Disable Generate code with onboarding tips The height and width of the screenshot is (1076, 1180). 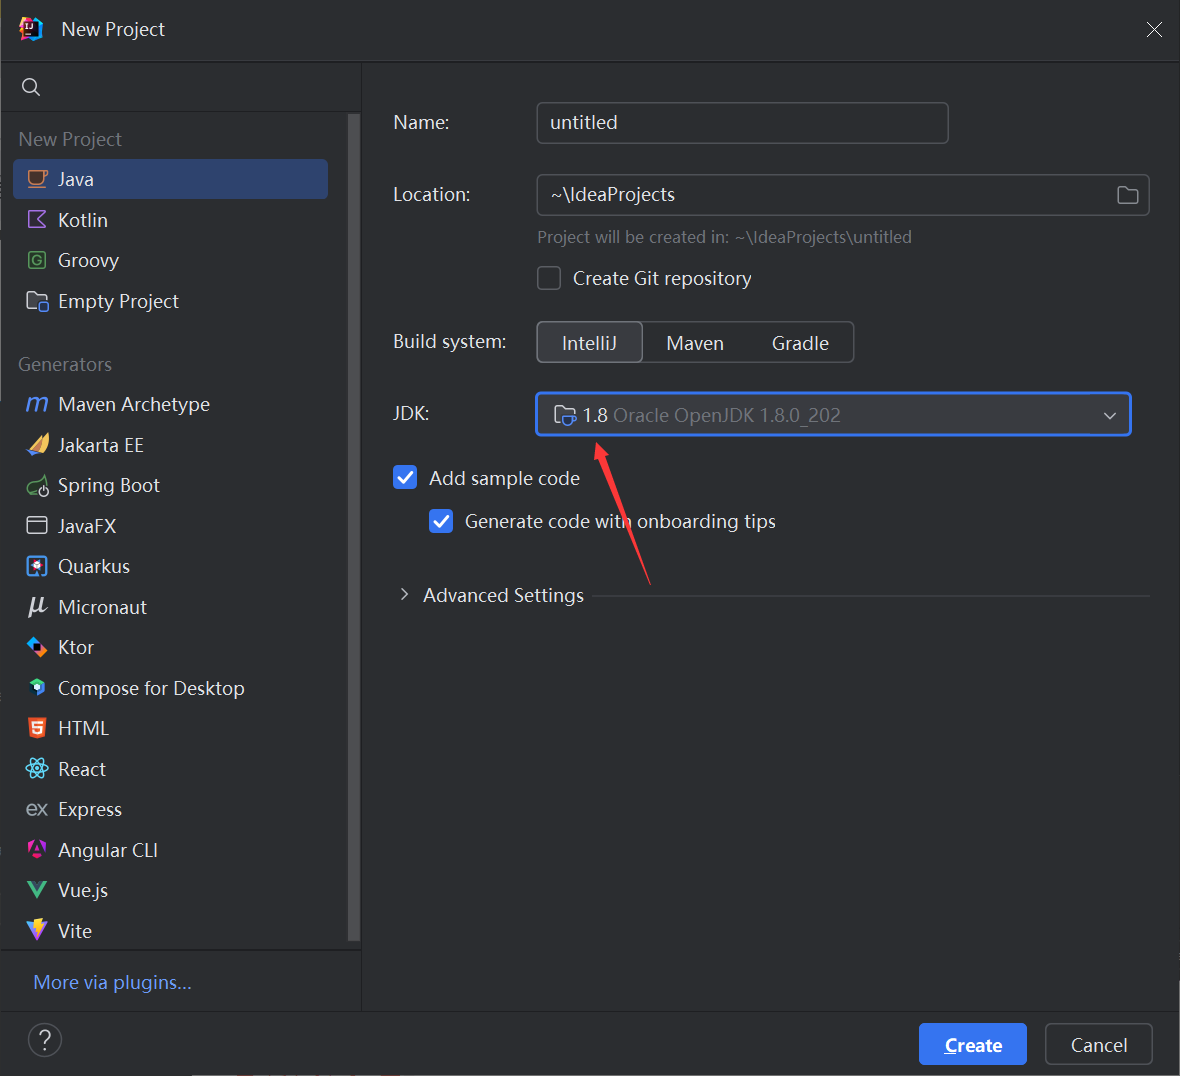coord(441,521)
